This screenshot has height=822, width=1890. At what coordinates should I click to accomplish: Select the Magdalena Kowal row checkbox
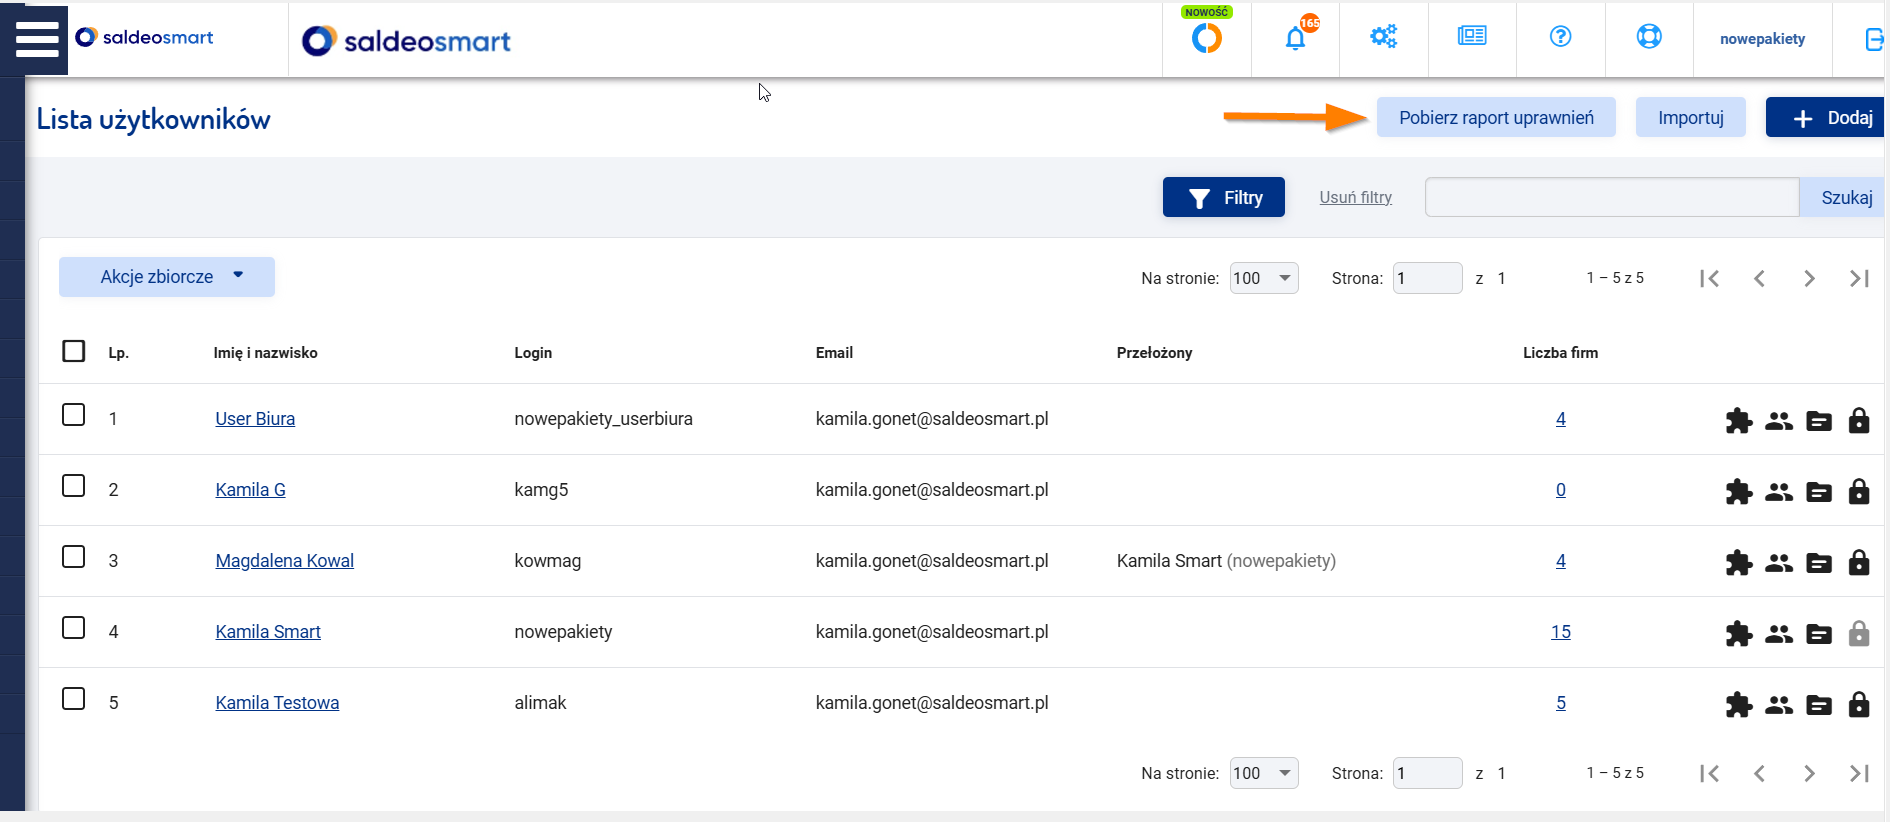(73, 556)
